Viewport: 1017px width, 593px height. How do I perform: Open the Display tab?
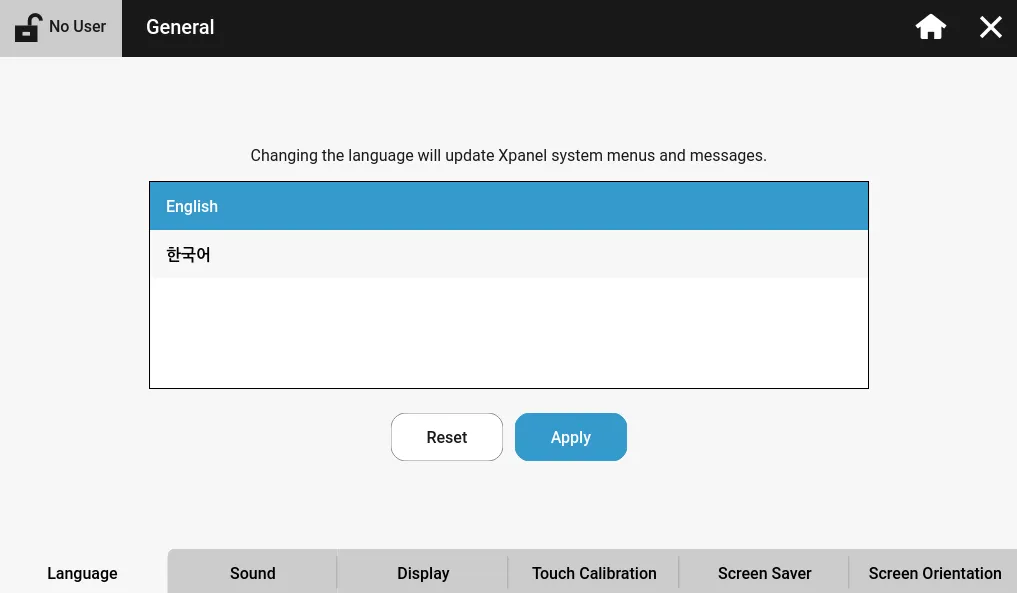pos(423,573)
